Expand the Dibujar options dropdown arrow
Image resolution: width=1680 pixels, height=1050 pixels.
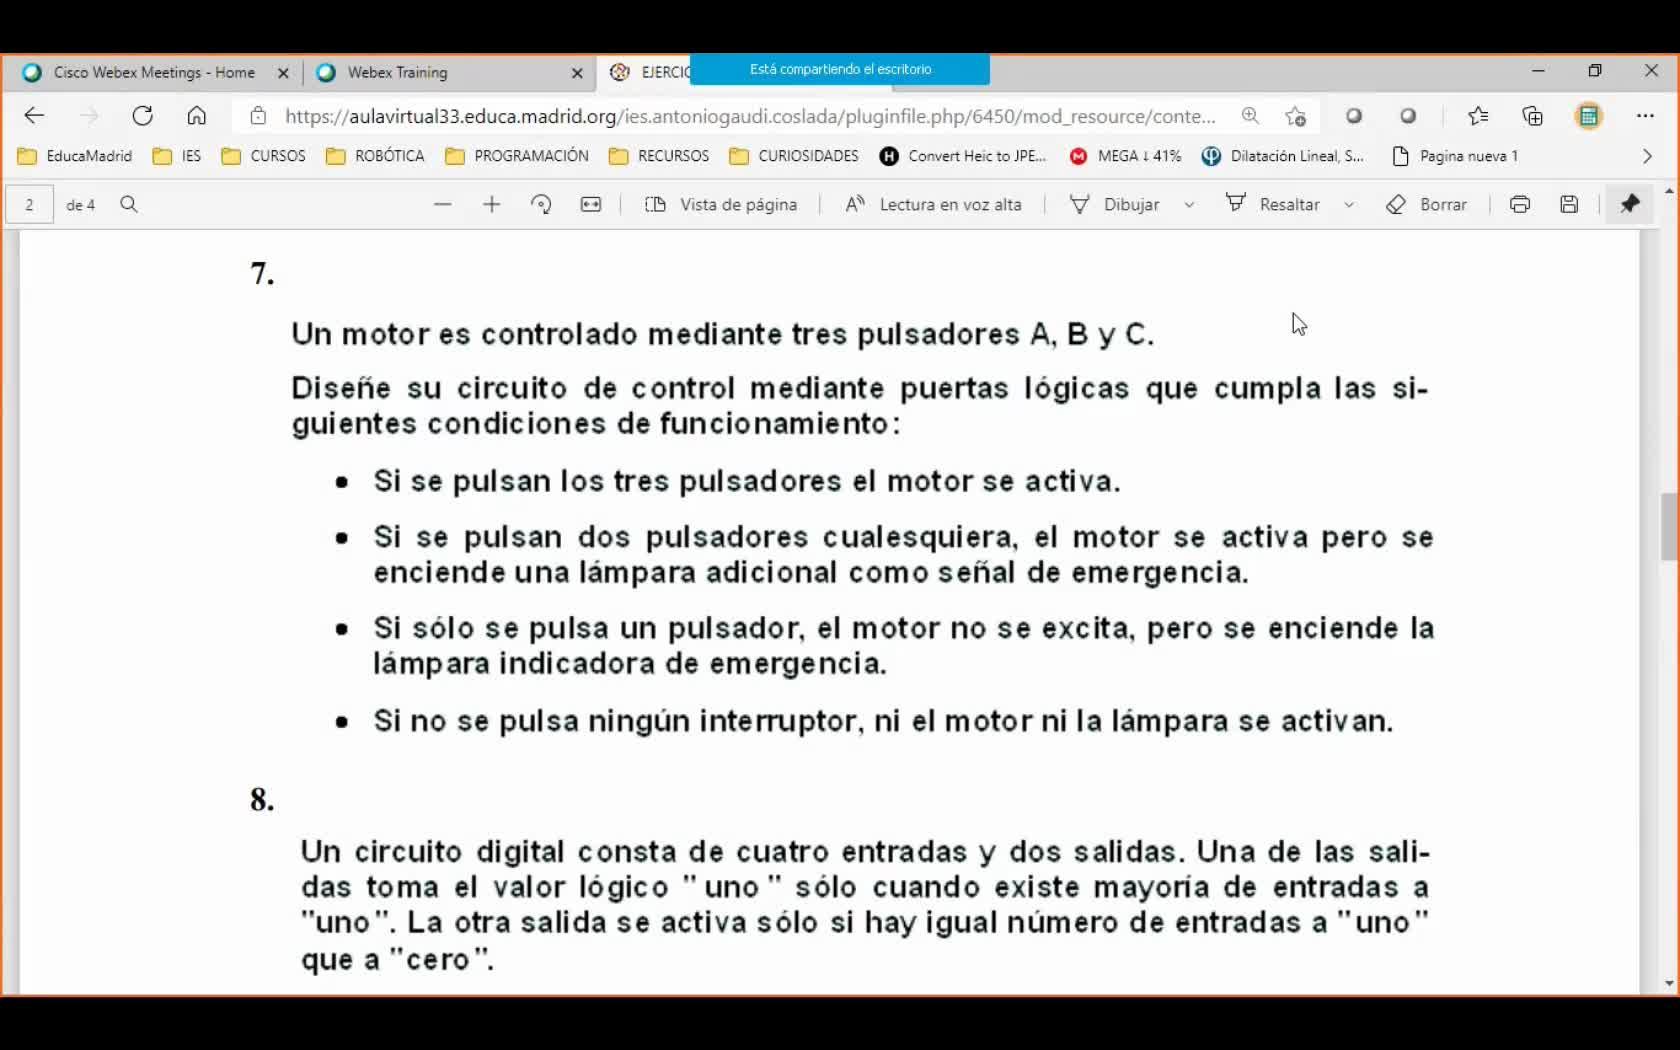[x=1189, y=204]
